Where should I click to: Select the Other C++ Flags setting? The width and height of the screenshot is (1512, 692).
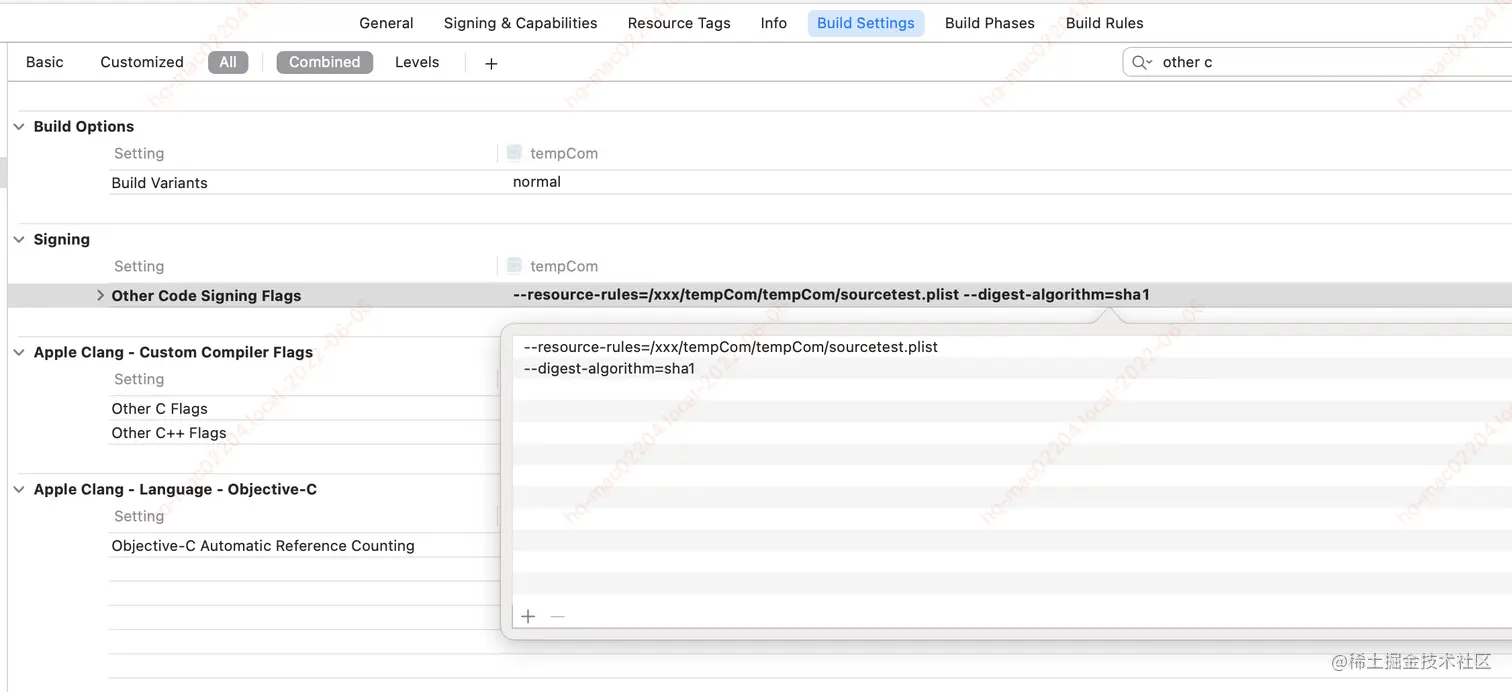169,433
